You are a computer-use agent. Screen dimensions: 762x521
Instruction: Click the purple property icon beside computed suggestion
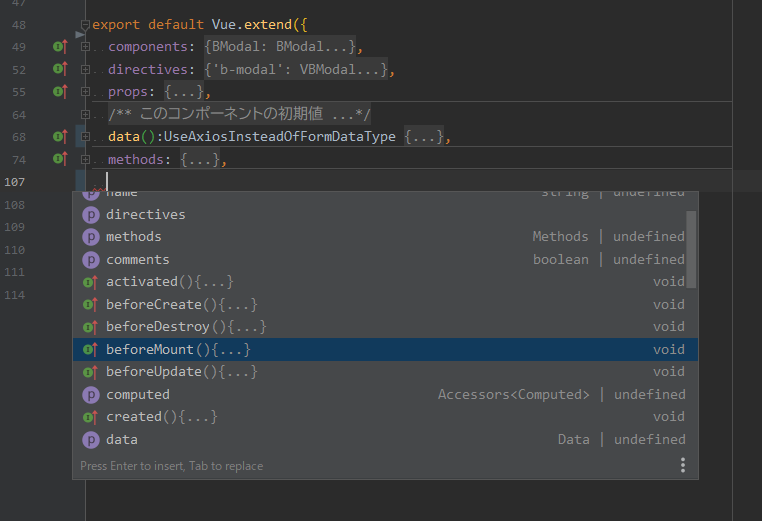90,394
